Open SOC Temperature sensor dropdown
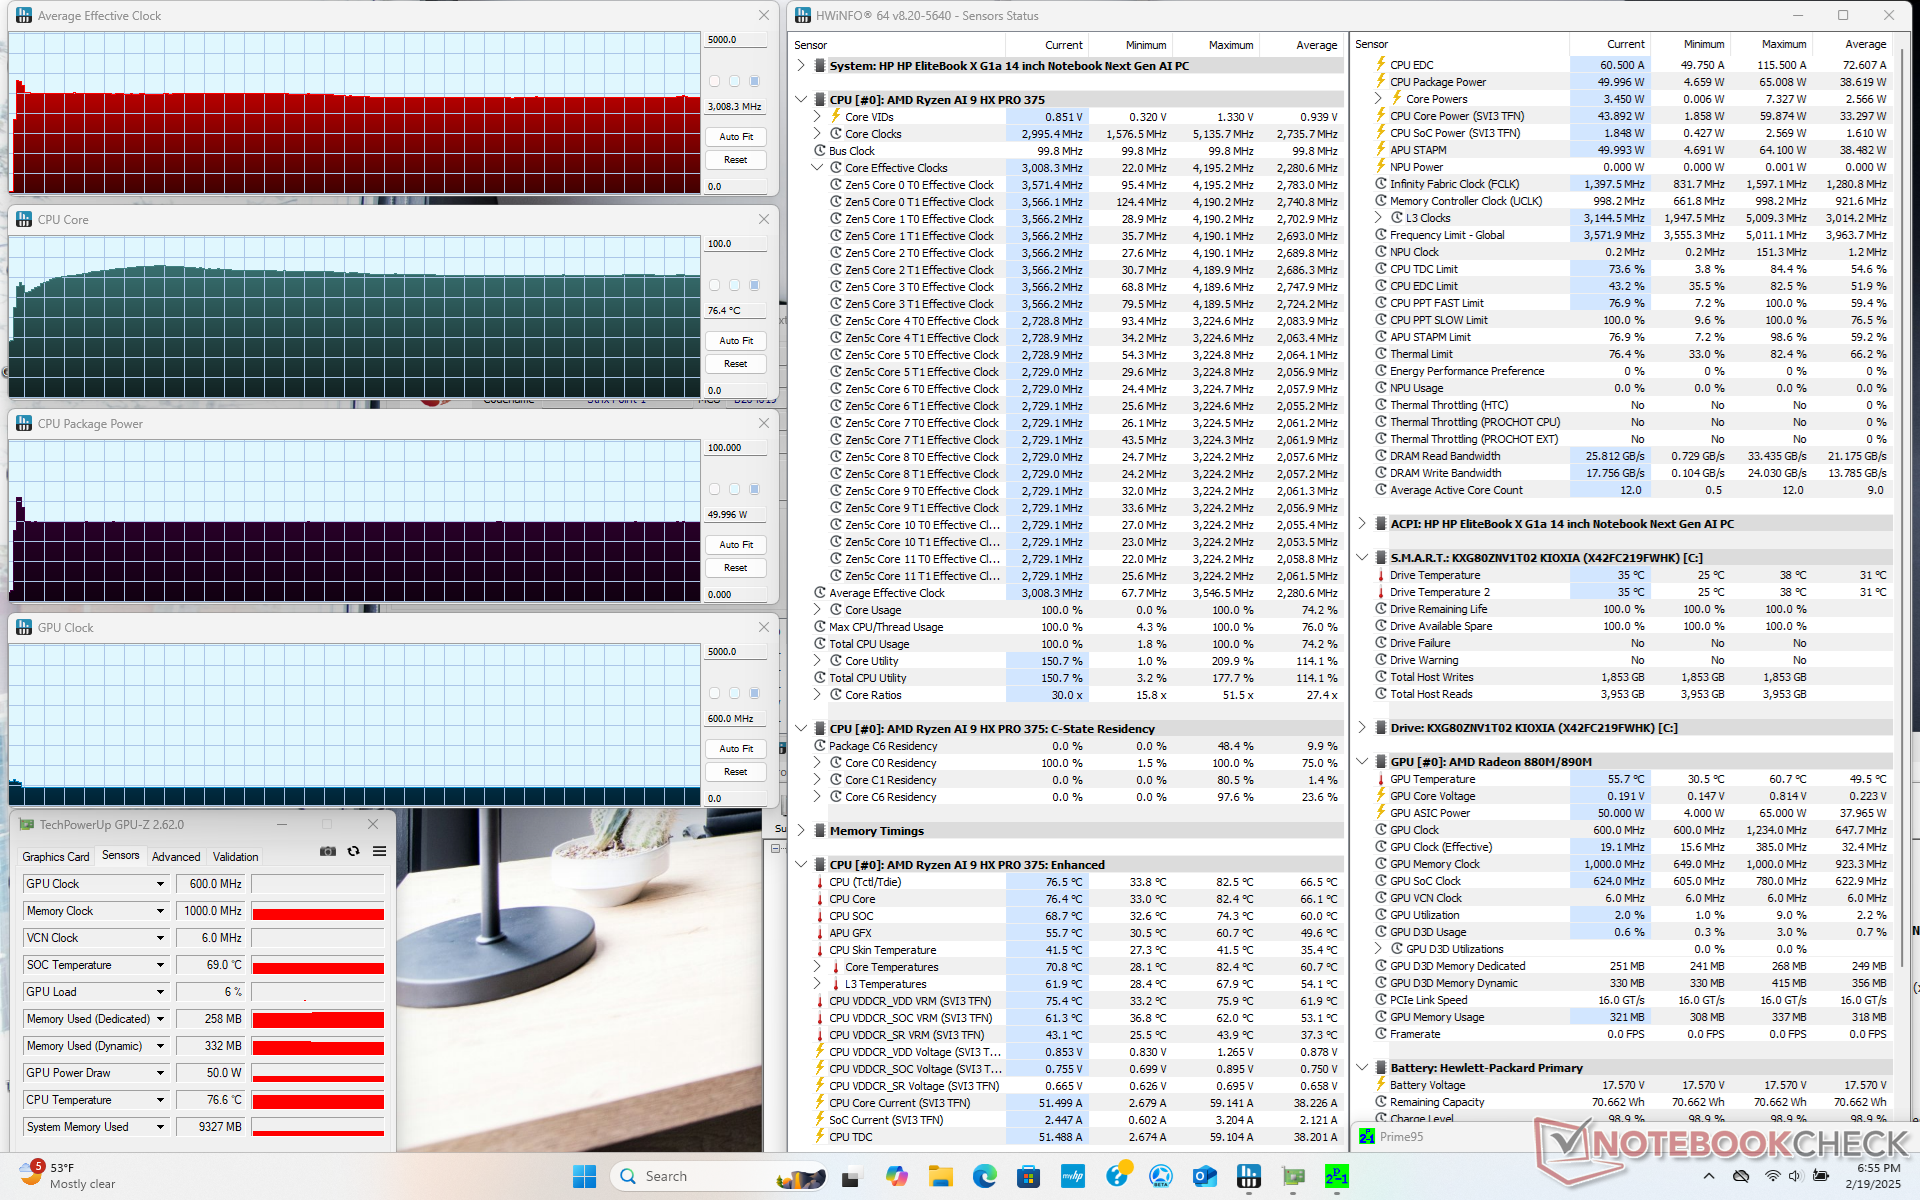 coord(160,965)
